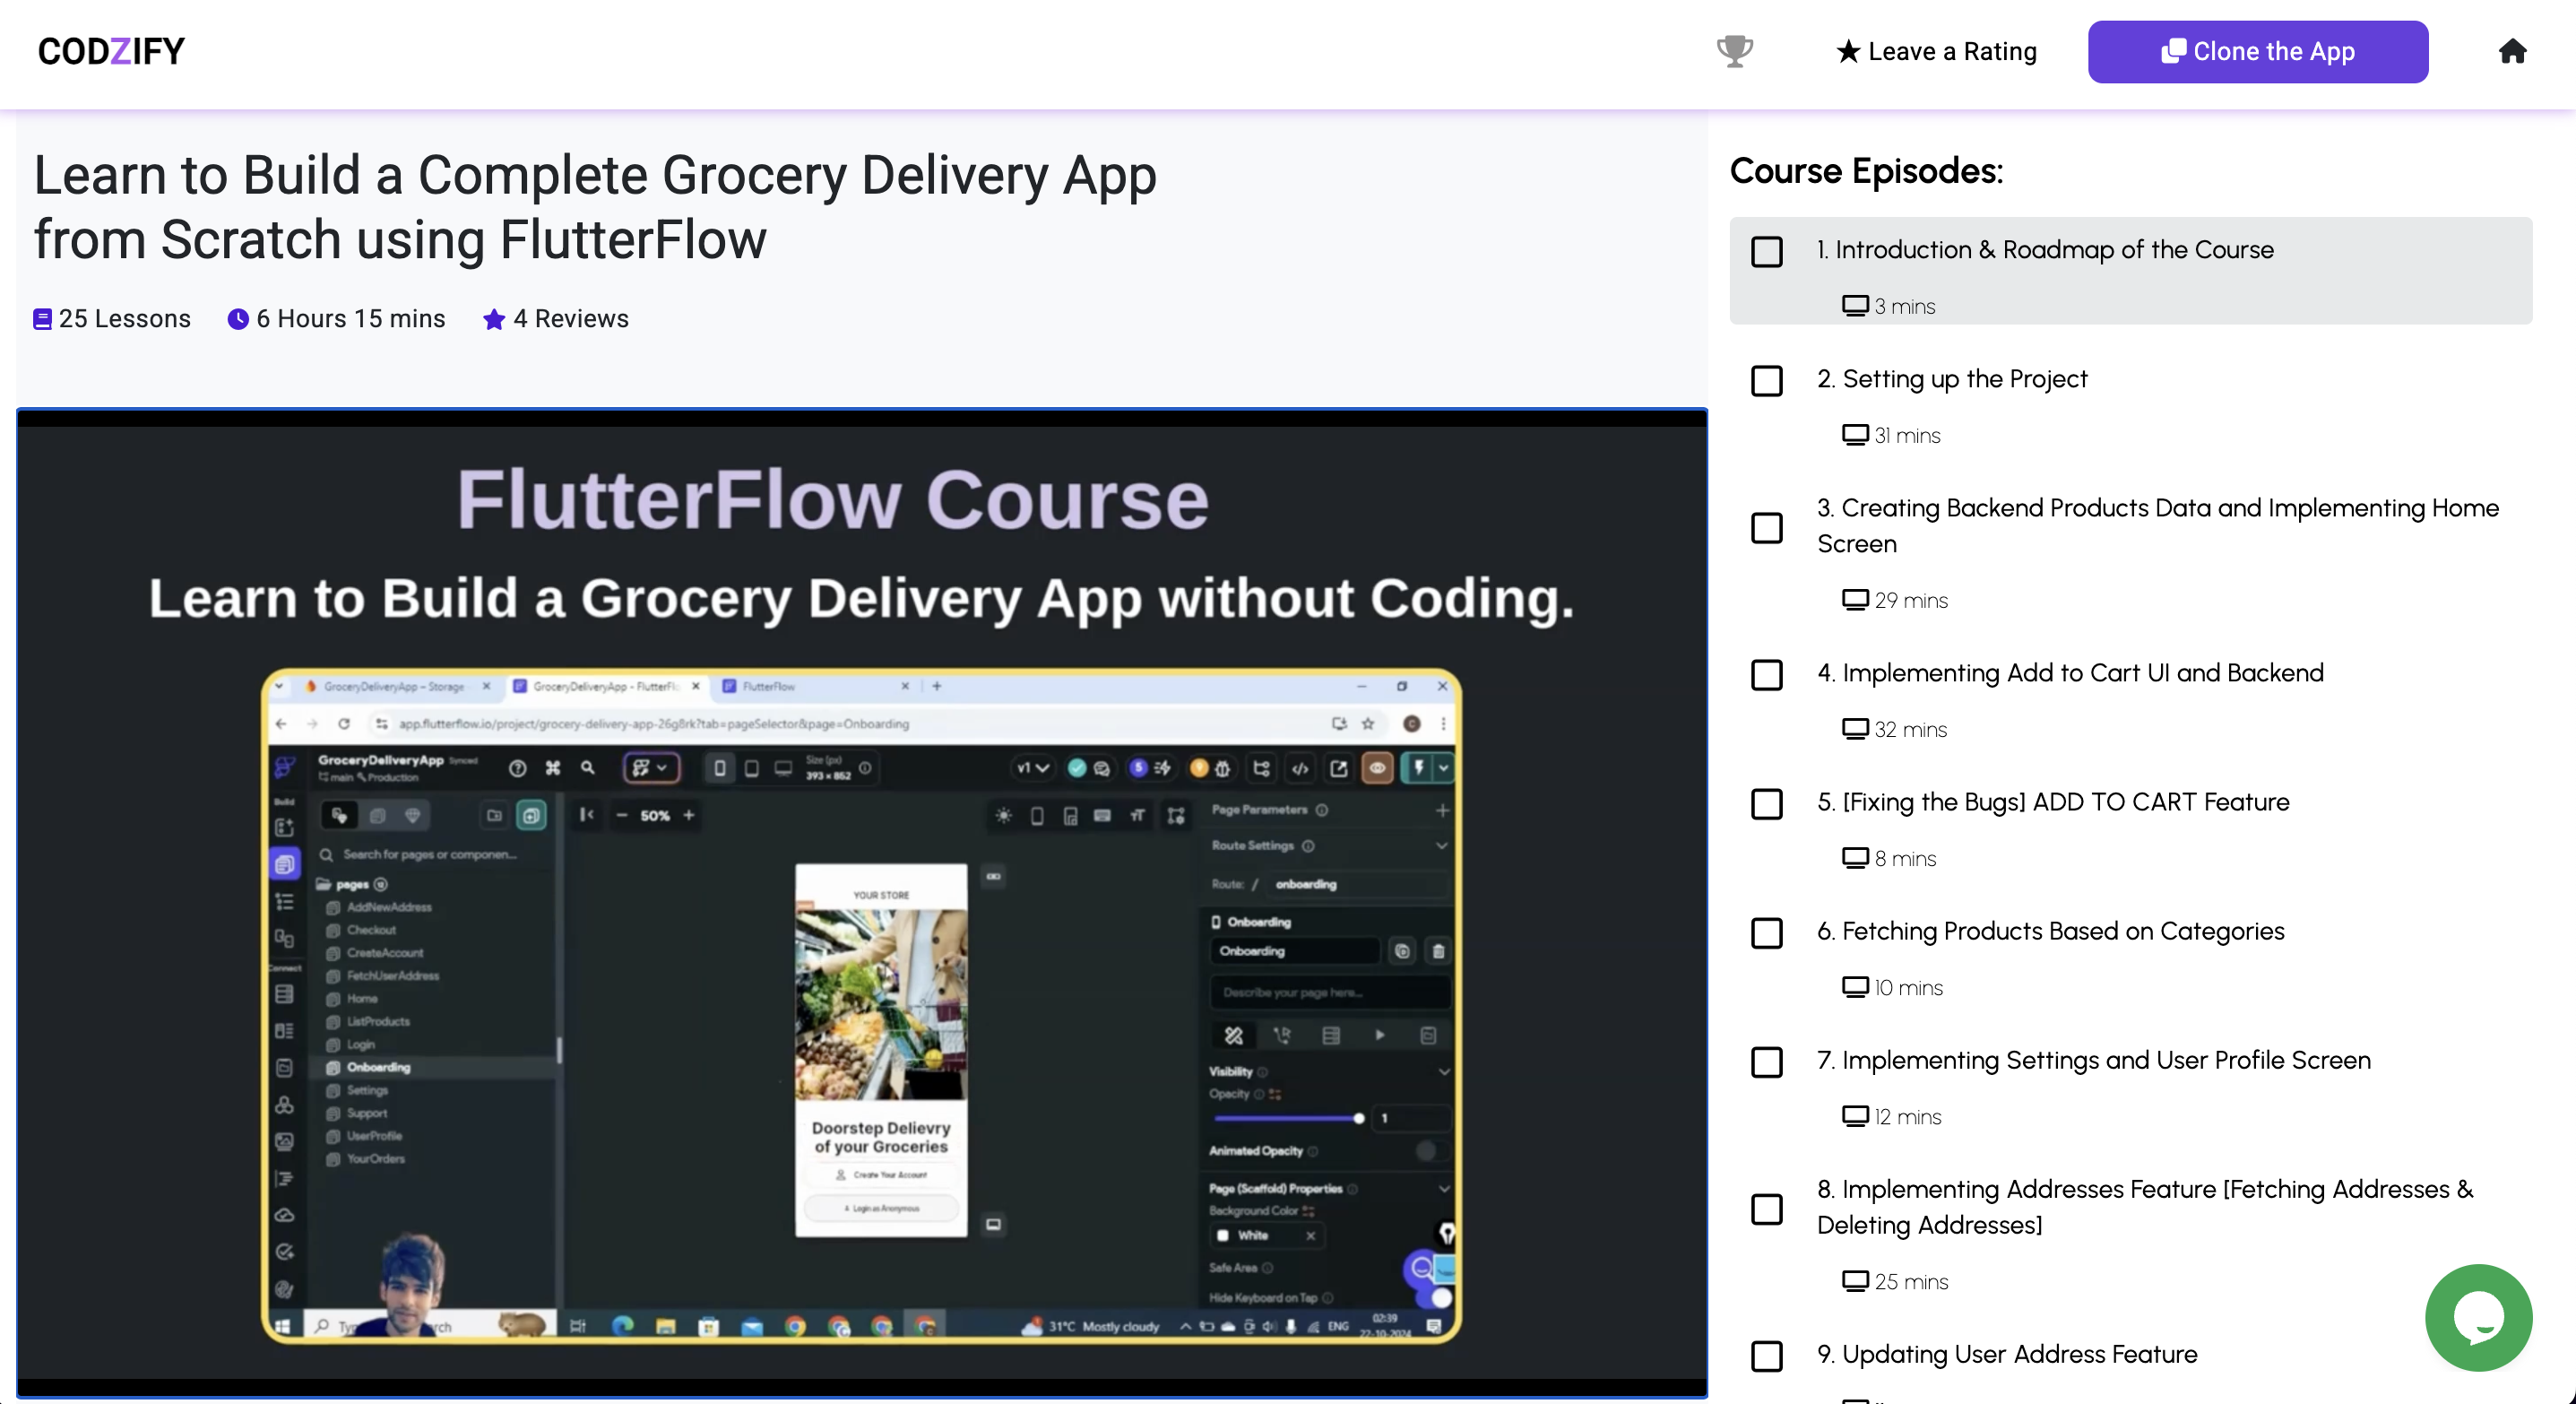Click the monitor icon beside 3 mins
The height and width of the screenshot is (1404, 2576).
click(1855, 305)
